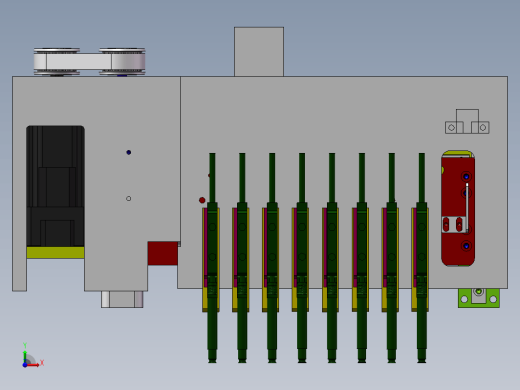This screenshot has height=390, width=520.
Task: Select the outlined bracket at upper right
Action: tap(467, 122)
